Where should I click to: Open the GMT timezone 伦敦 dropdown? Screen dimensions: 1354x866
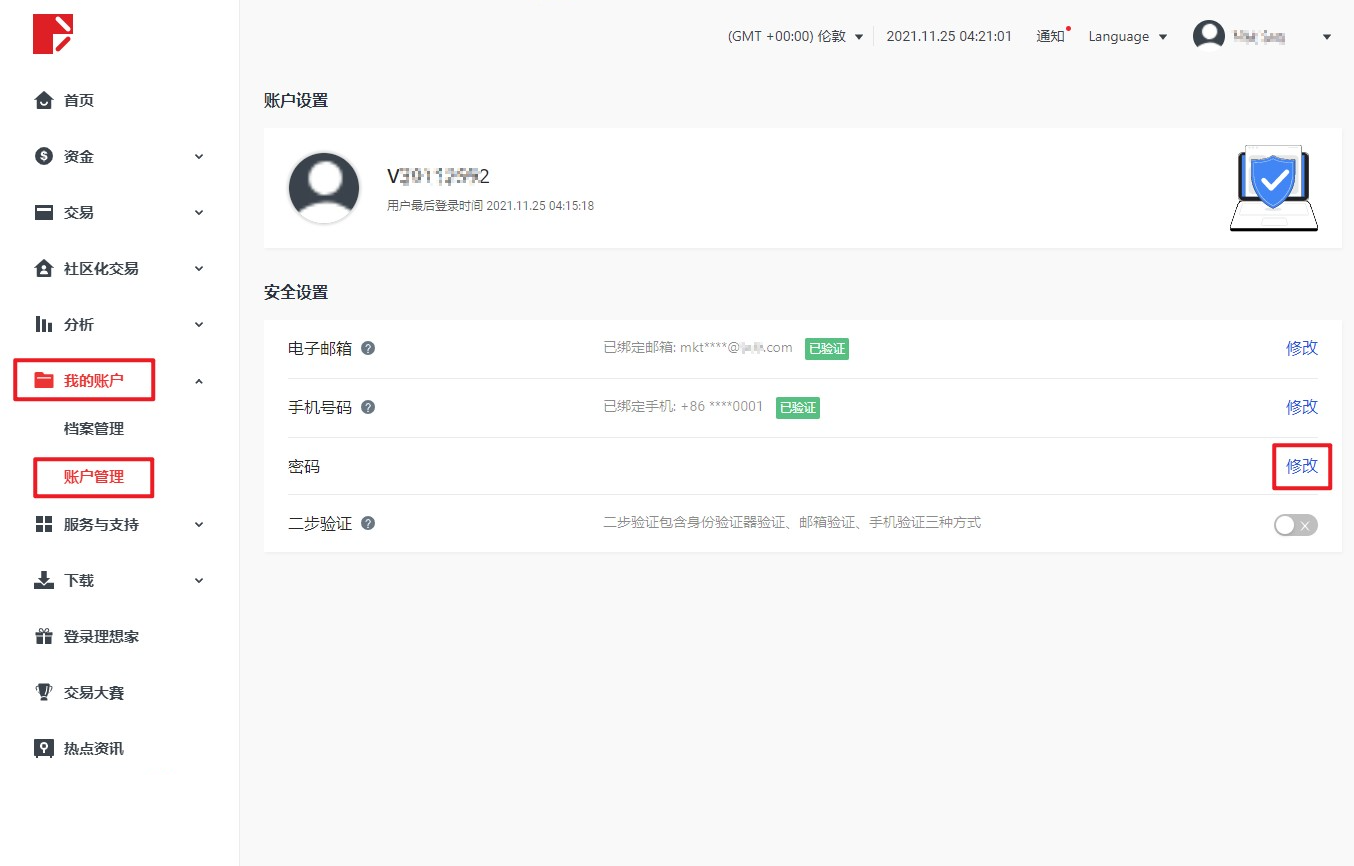coord(795,37)
